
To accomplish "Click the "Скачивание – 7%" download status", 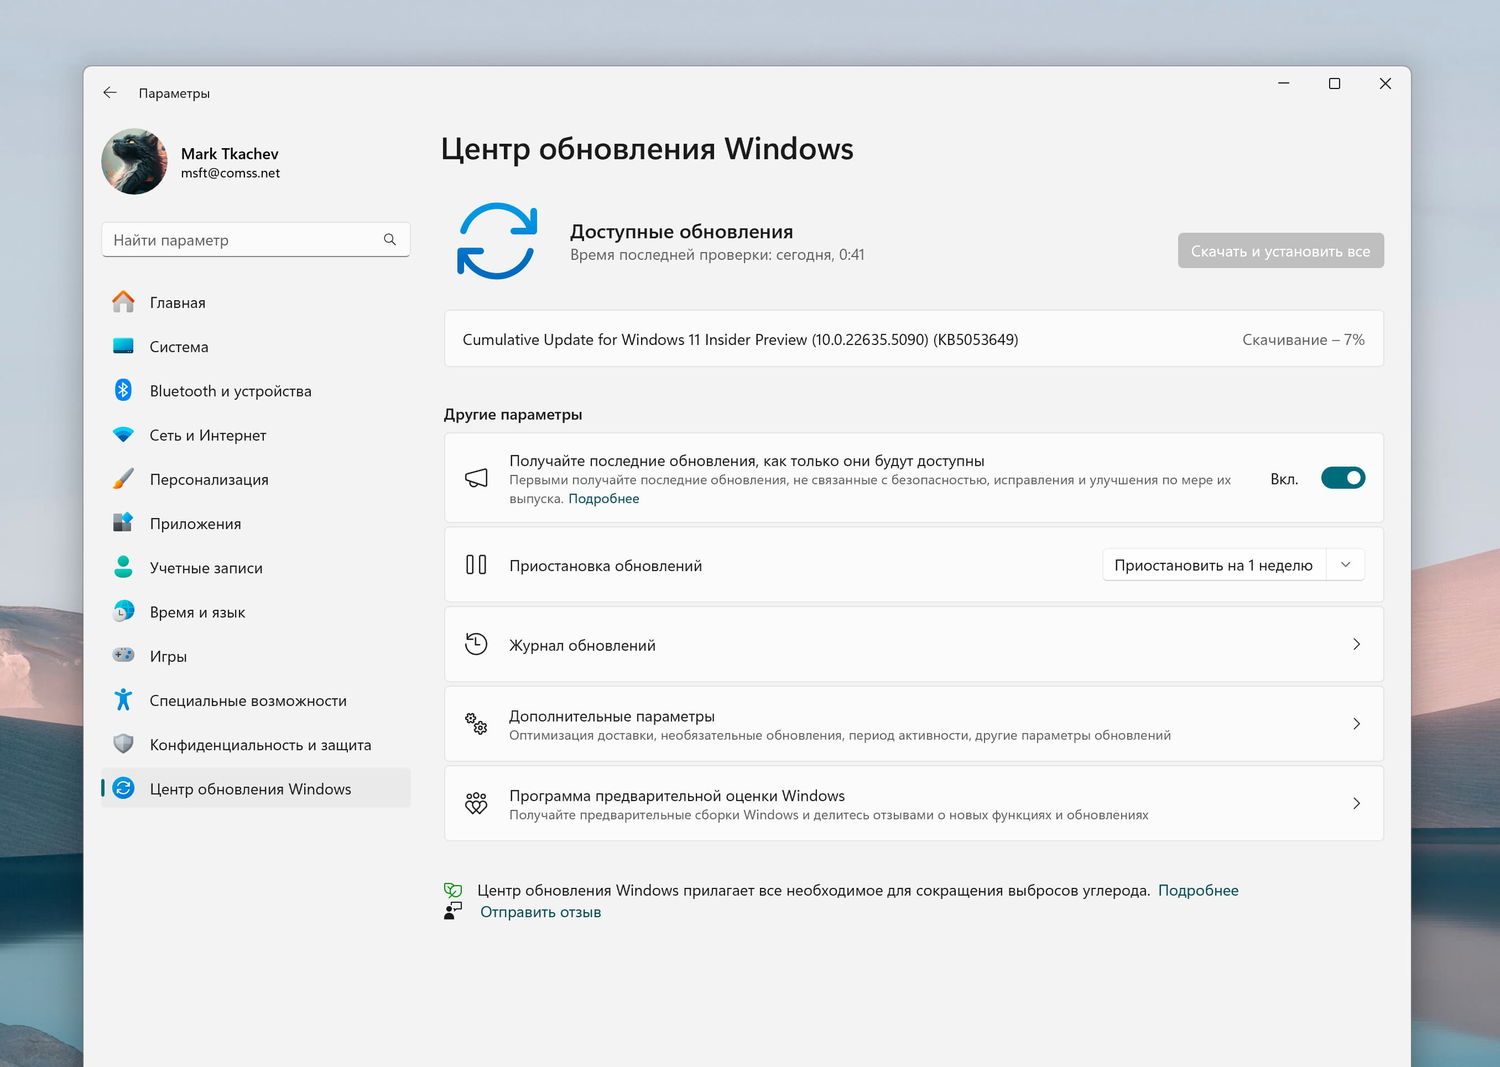I will click(1303, 340).
